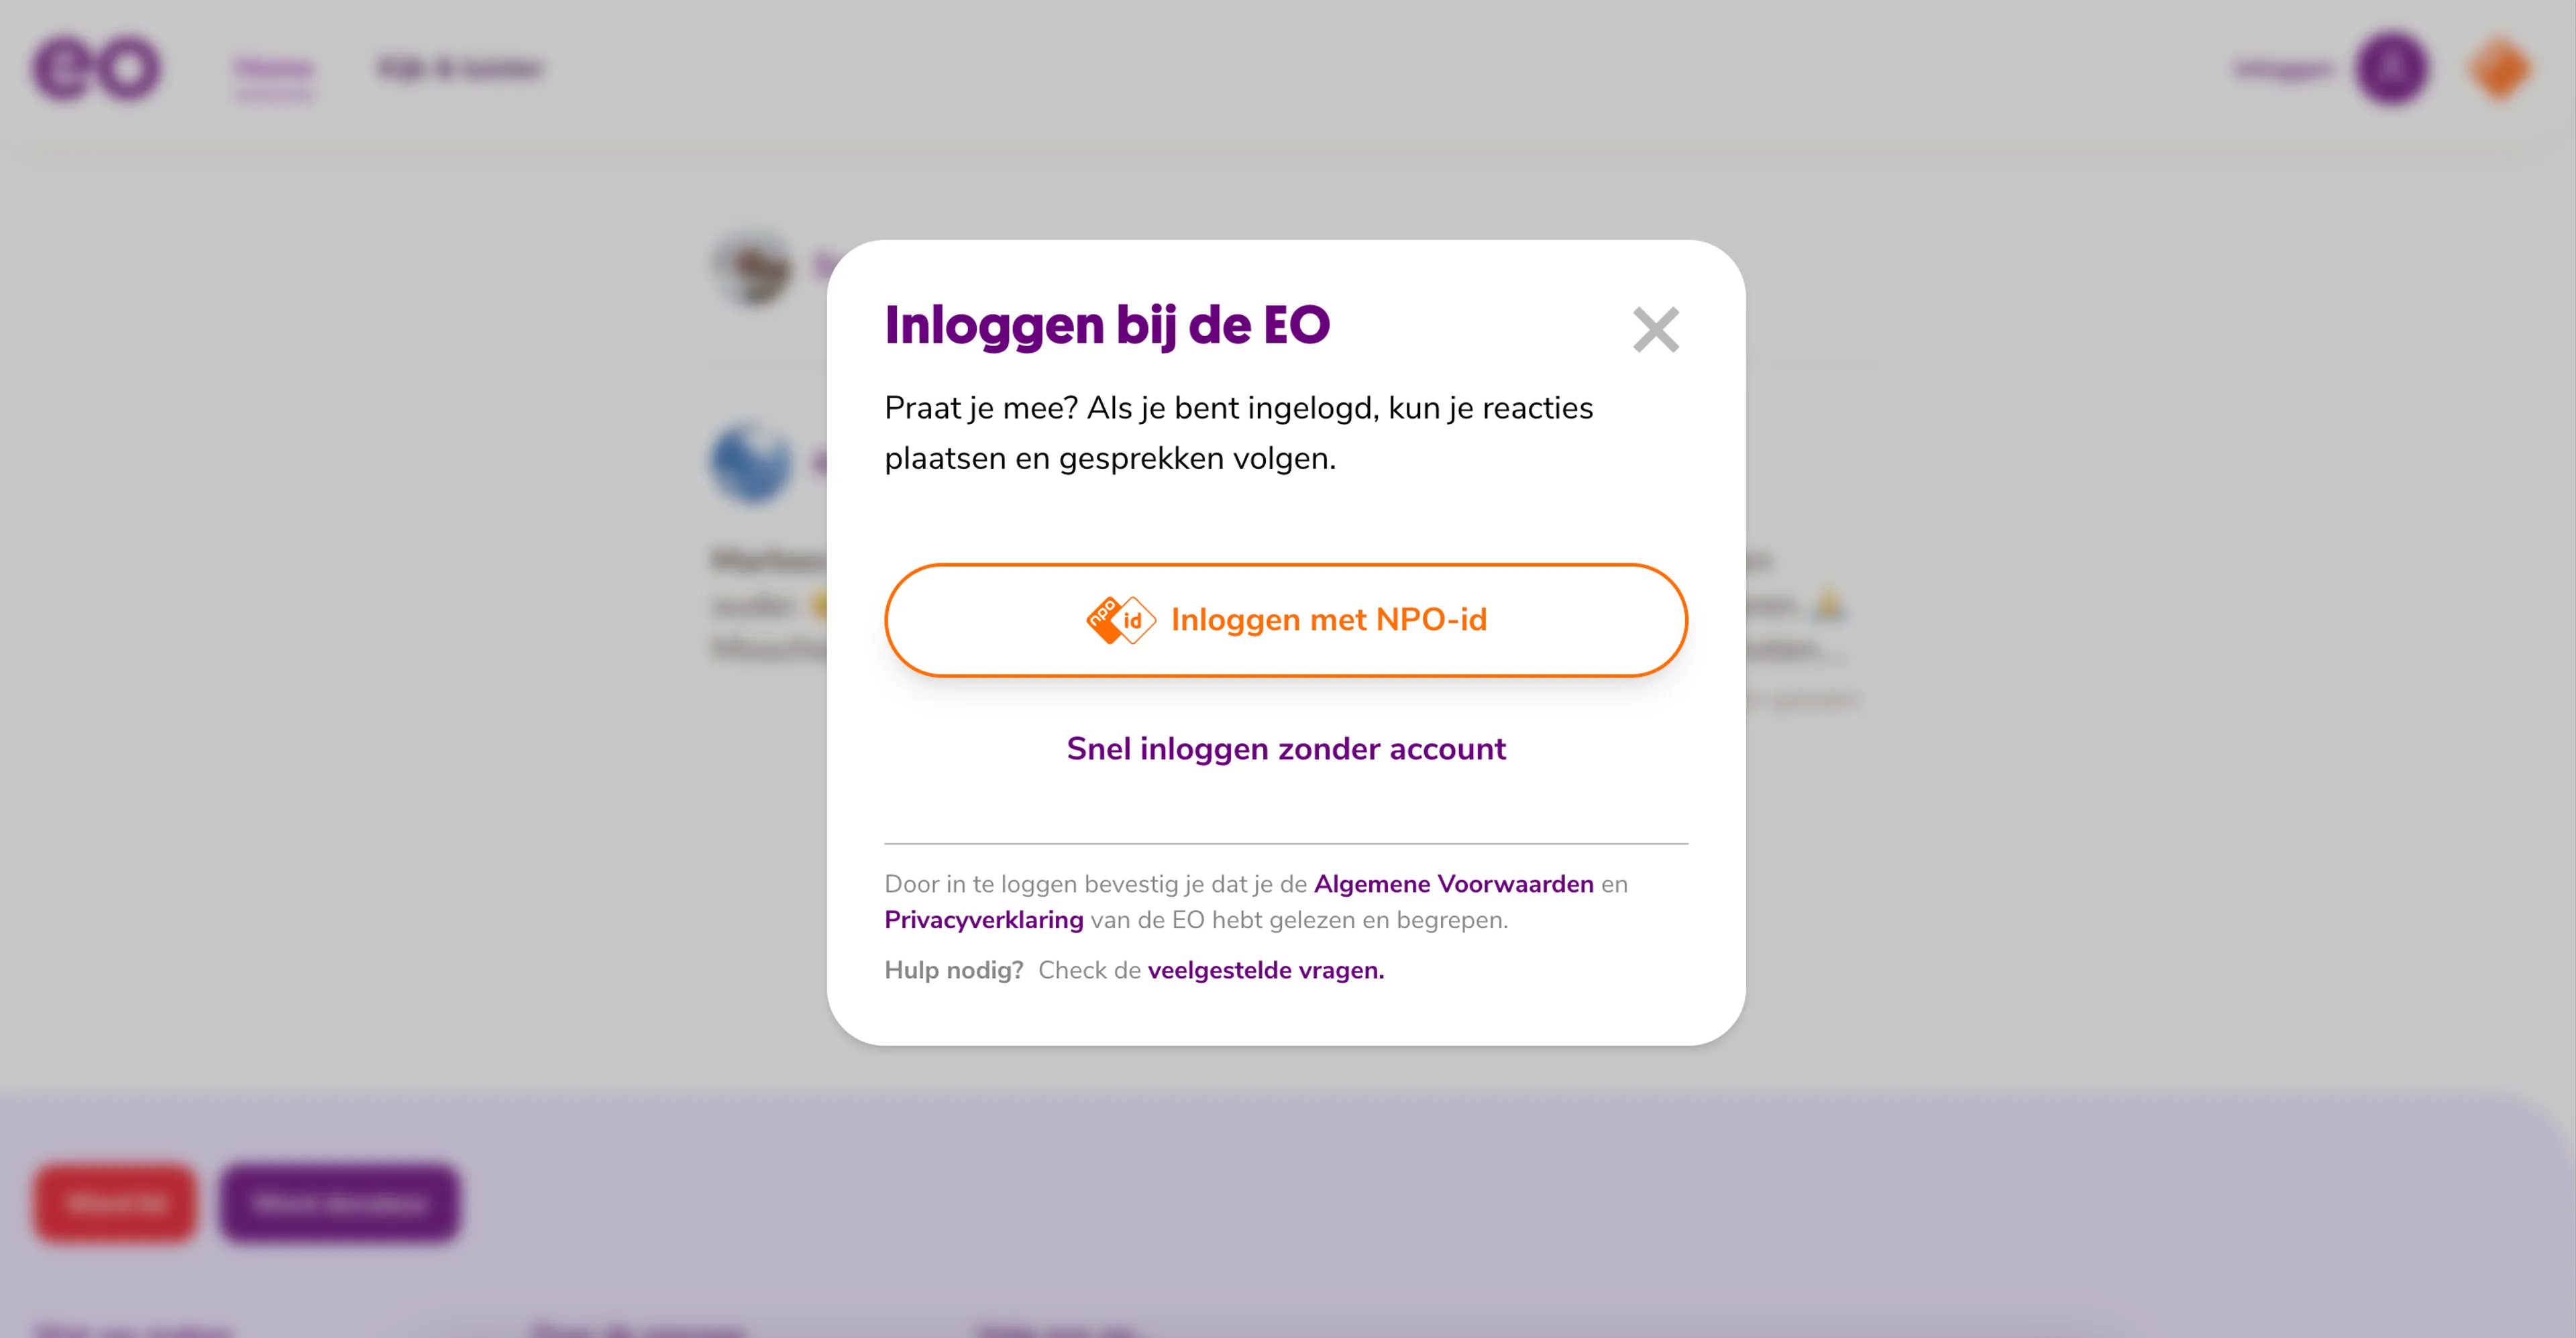Open the Kijk & luister navigation item
Screen dimensions: 2576x1338
460,68
